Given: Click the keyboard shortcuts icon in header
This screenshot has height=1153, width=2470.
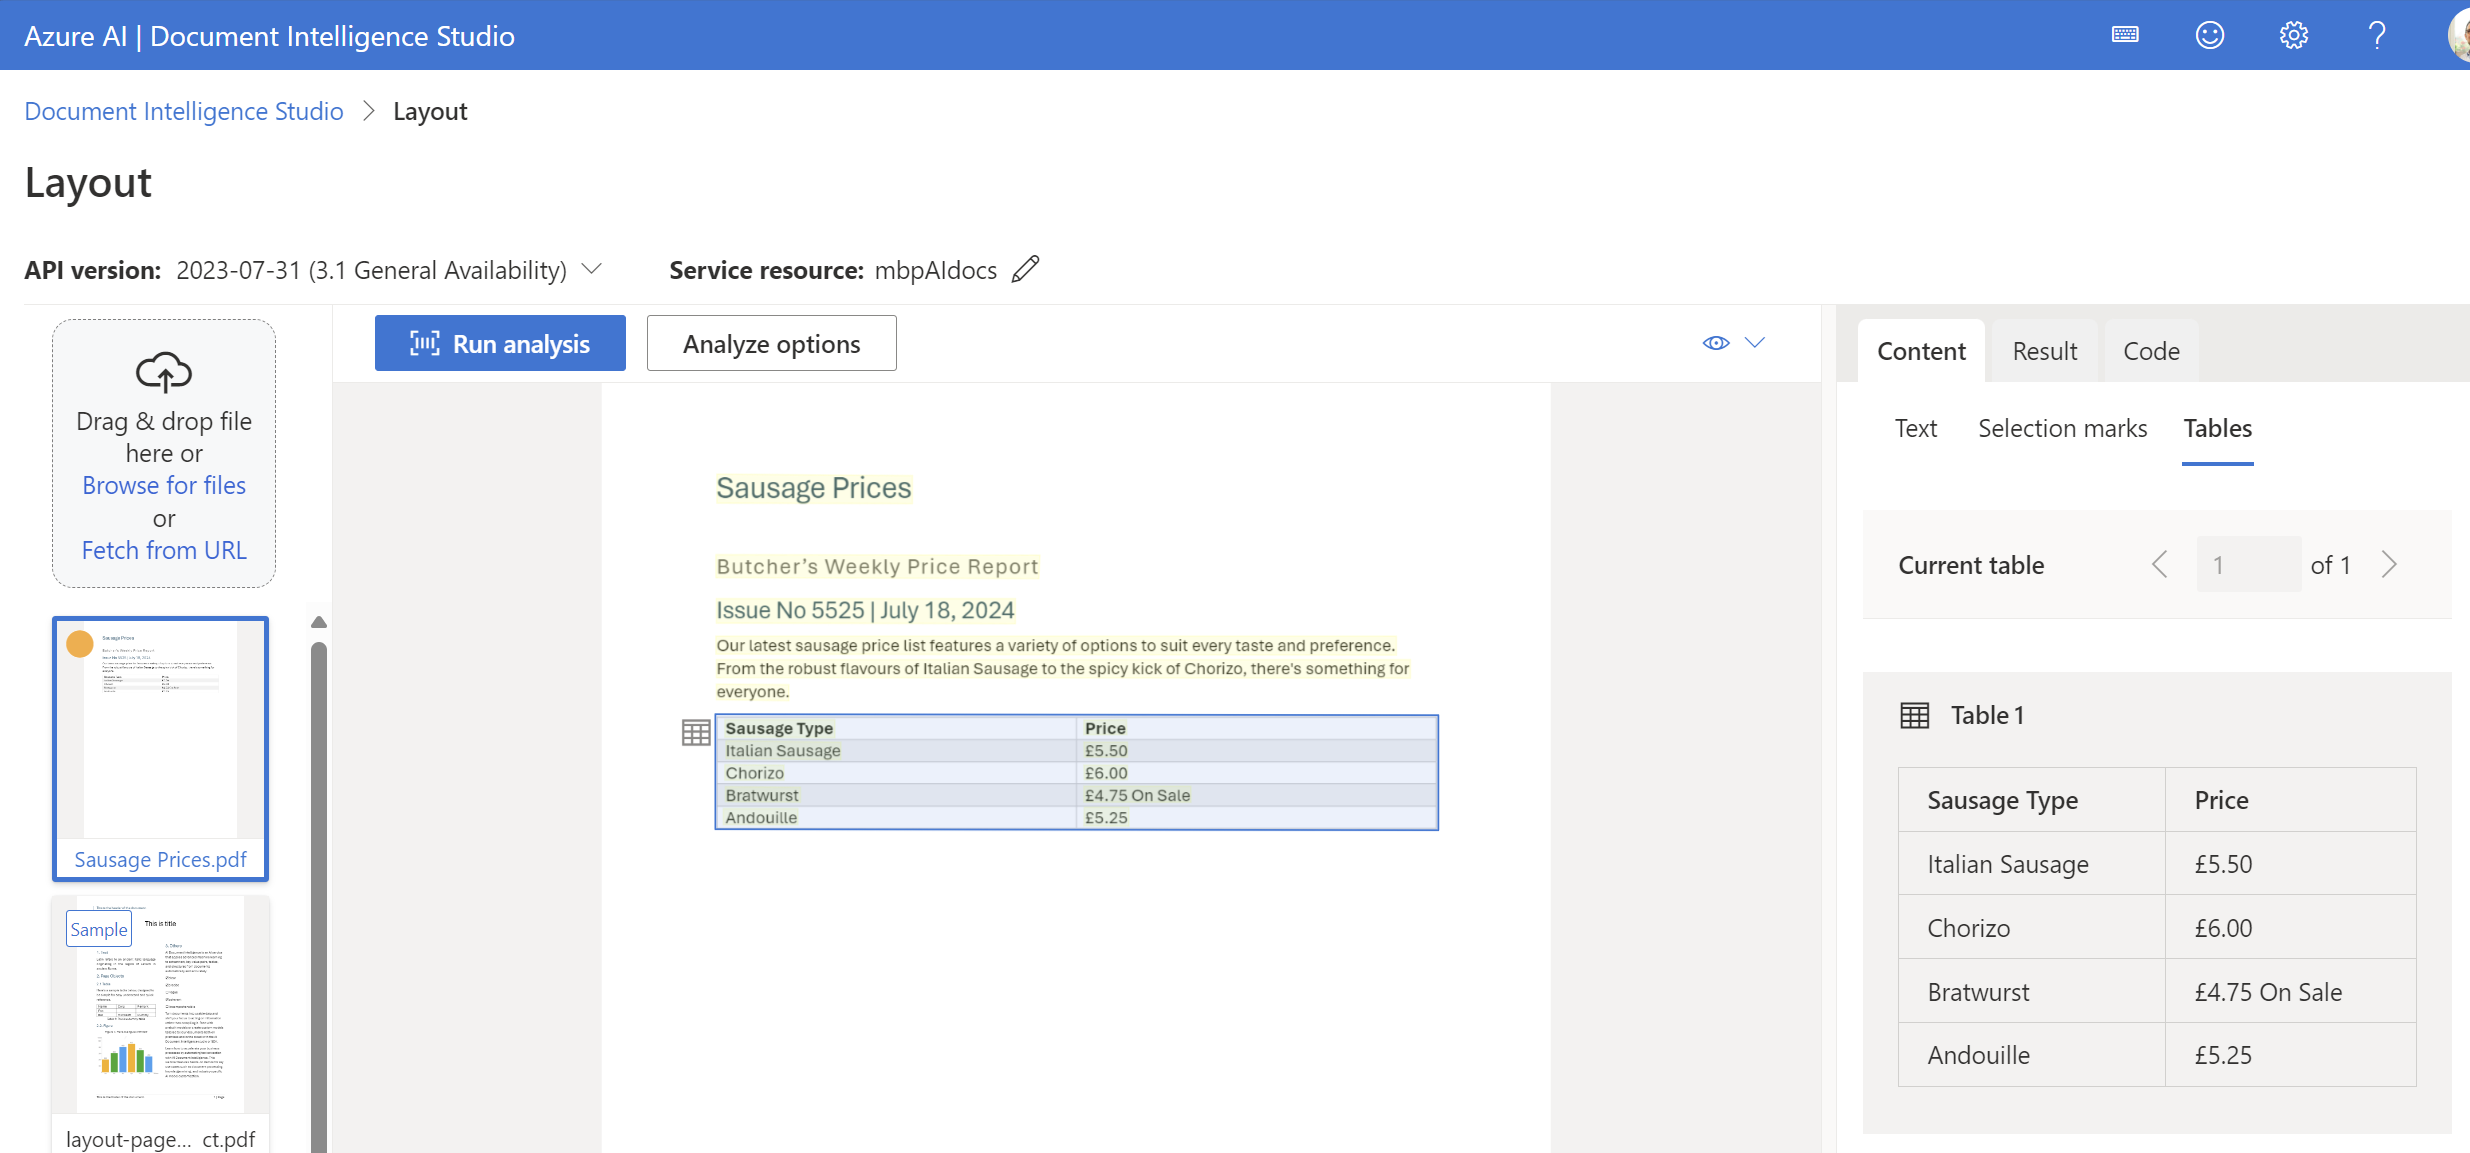Looking at the screenshot, I should pyautogui.click(x=2125, y=35).
